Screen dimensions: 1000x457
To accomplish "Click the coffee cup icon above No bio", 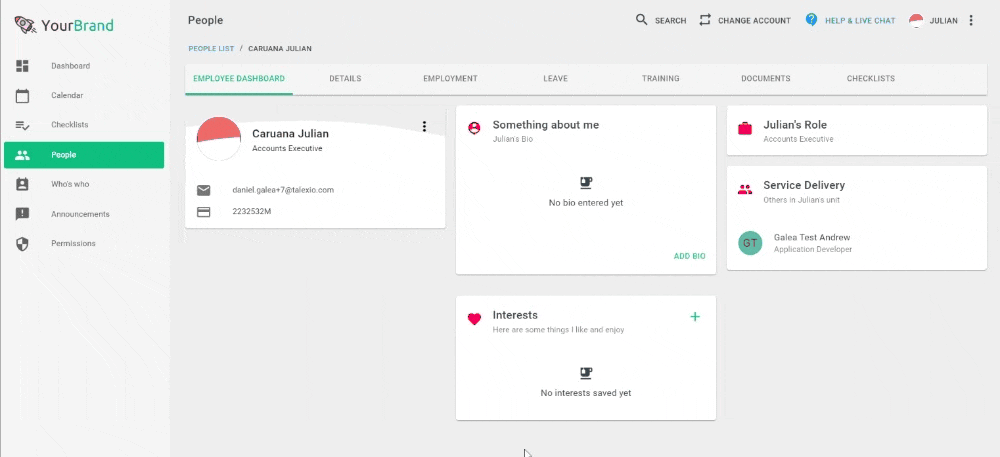I will pos(585,183).
